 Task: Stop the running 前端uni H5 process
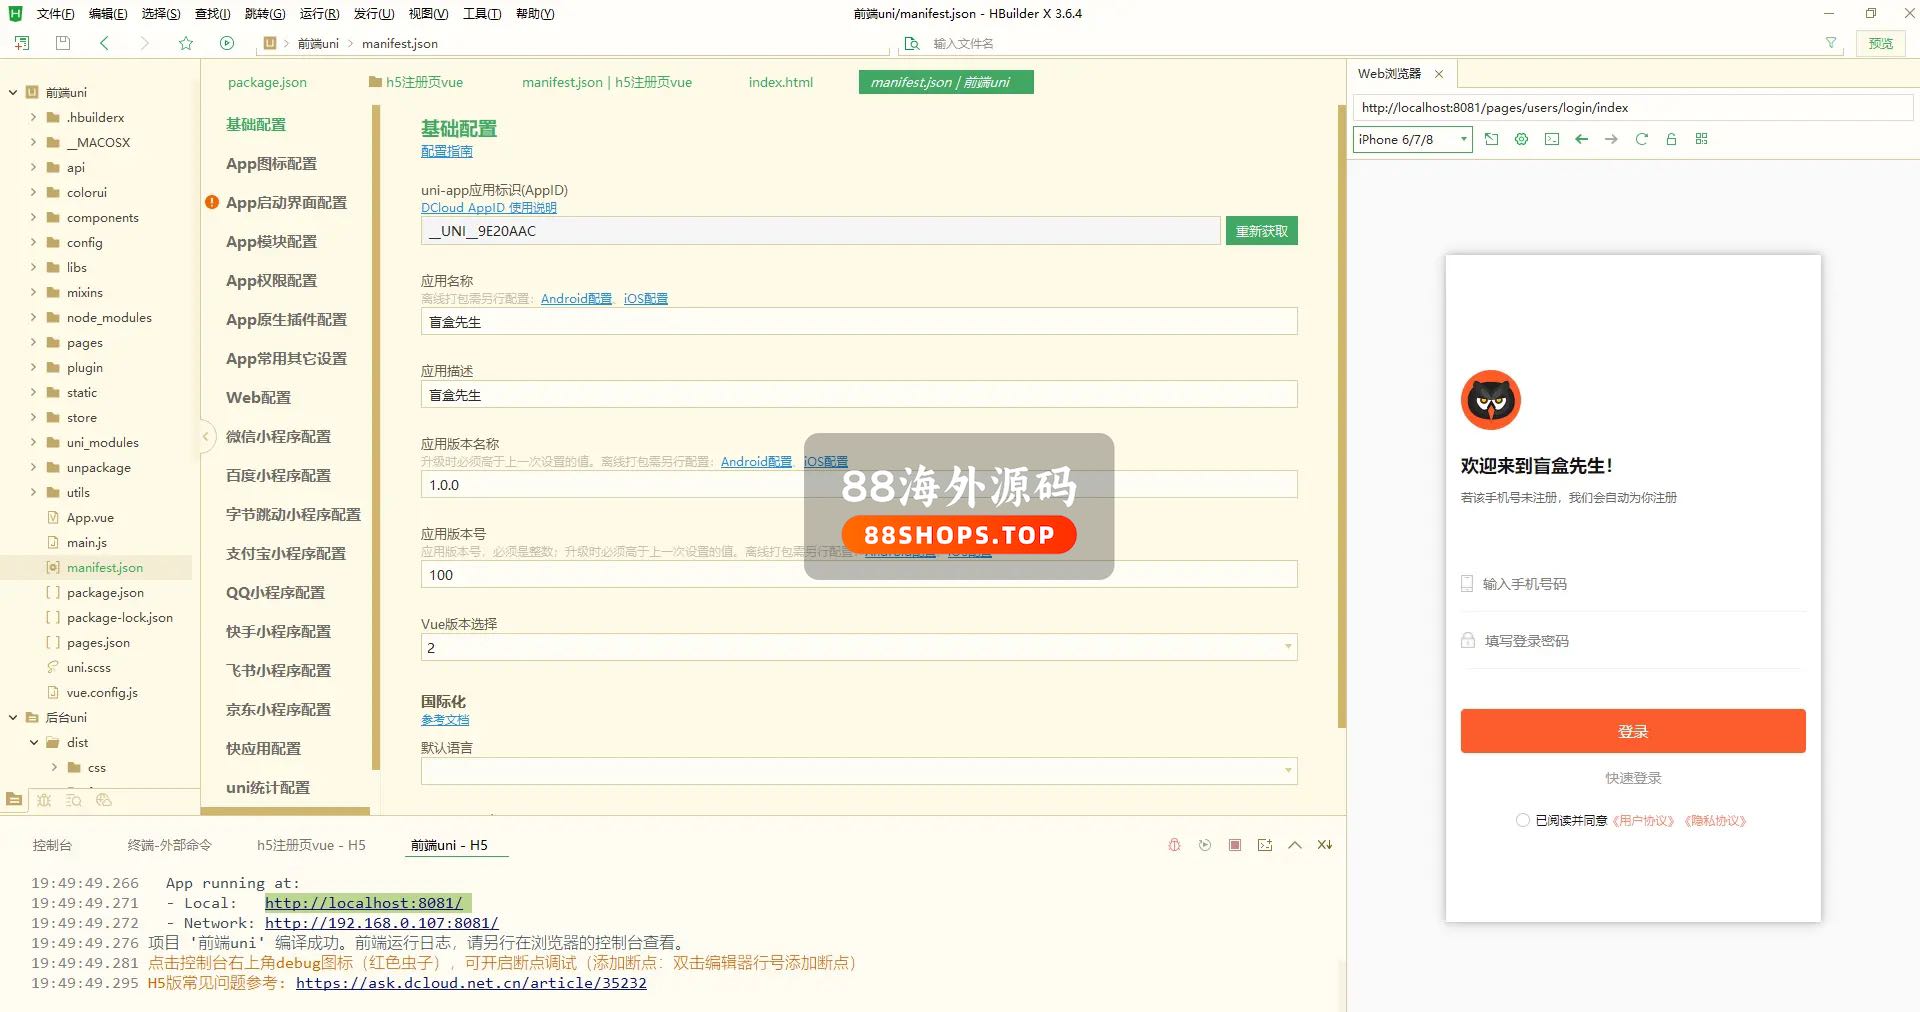point(1235,845)
